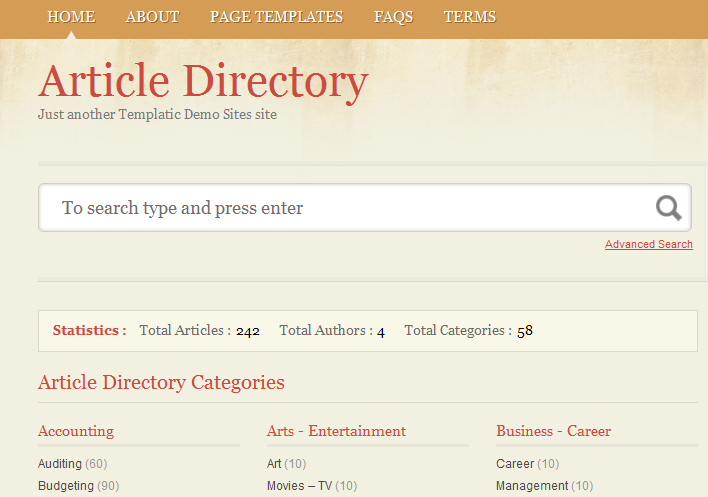Open PAGE TEMPLATES in the navigation

[277, 17]
